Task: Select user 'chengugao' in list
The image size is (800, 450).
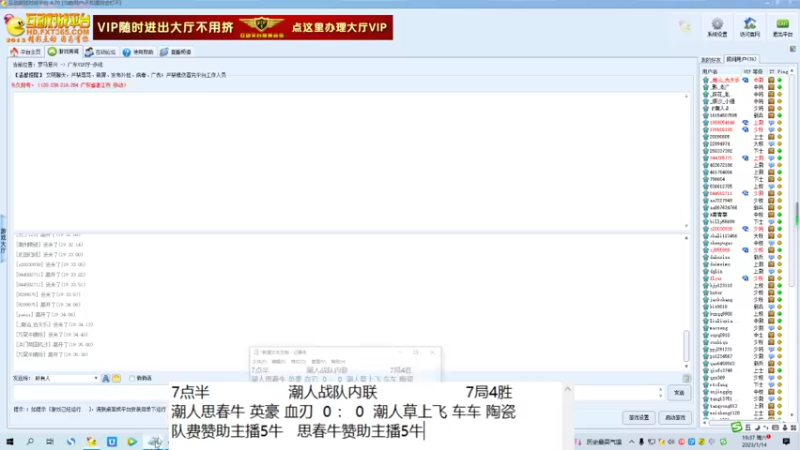Action: click(721, 243)
